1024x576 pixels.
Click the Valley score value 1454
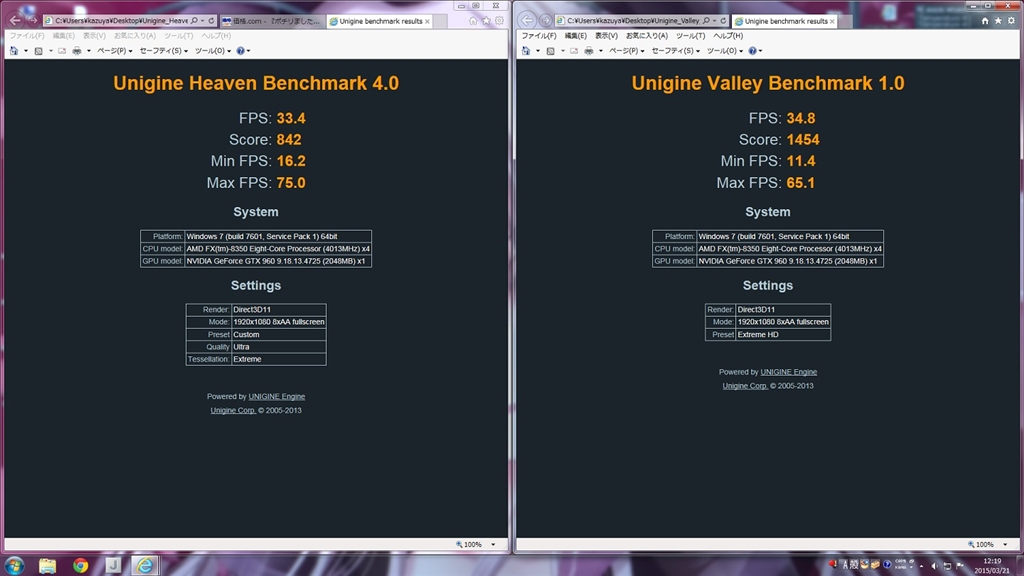[x=803, y=140]
